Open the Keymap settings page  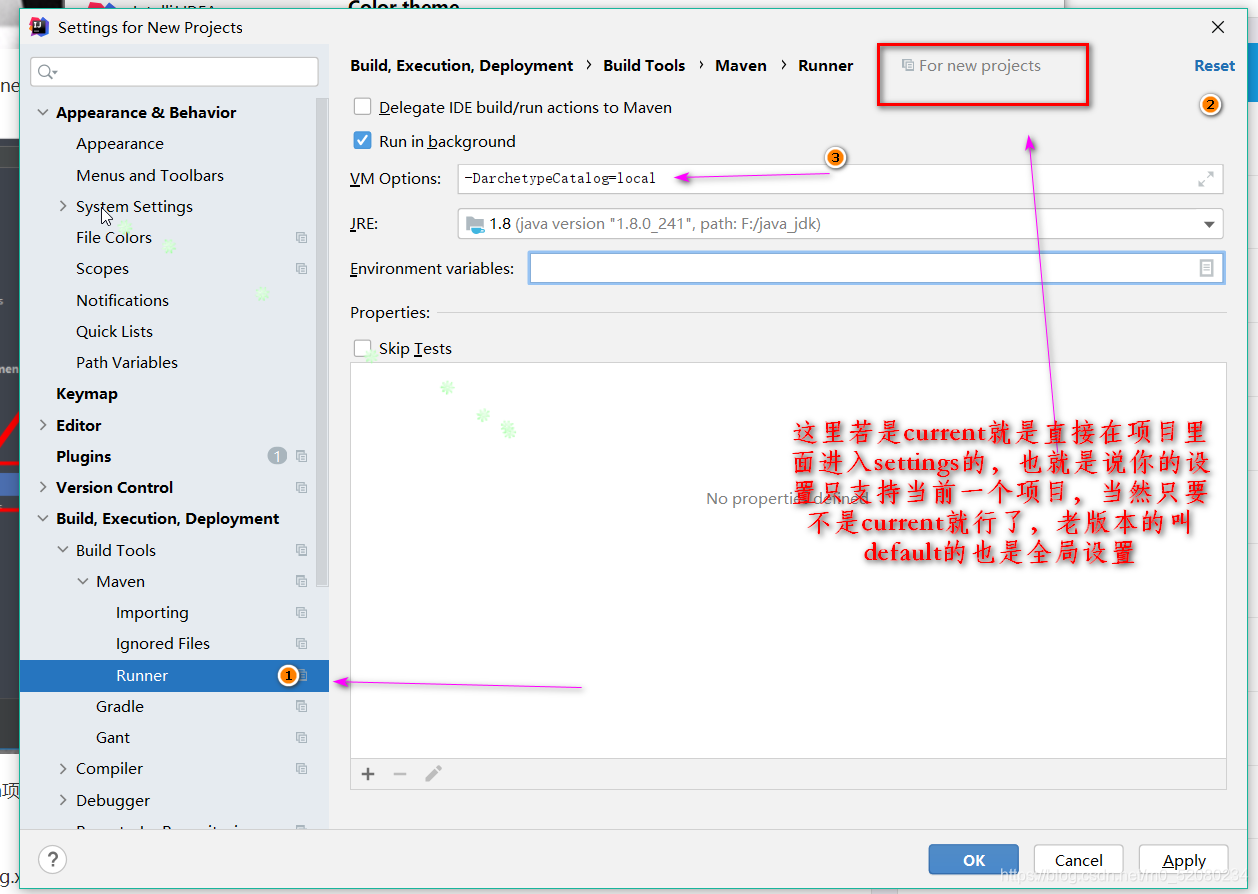click(87, 394)
